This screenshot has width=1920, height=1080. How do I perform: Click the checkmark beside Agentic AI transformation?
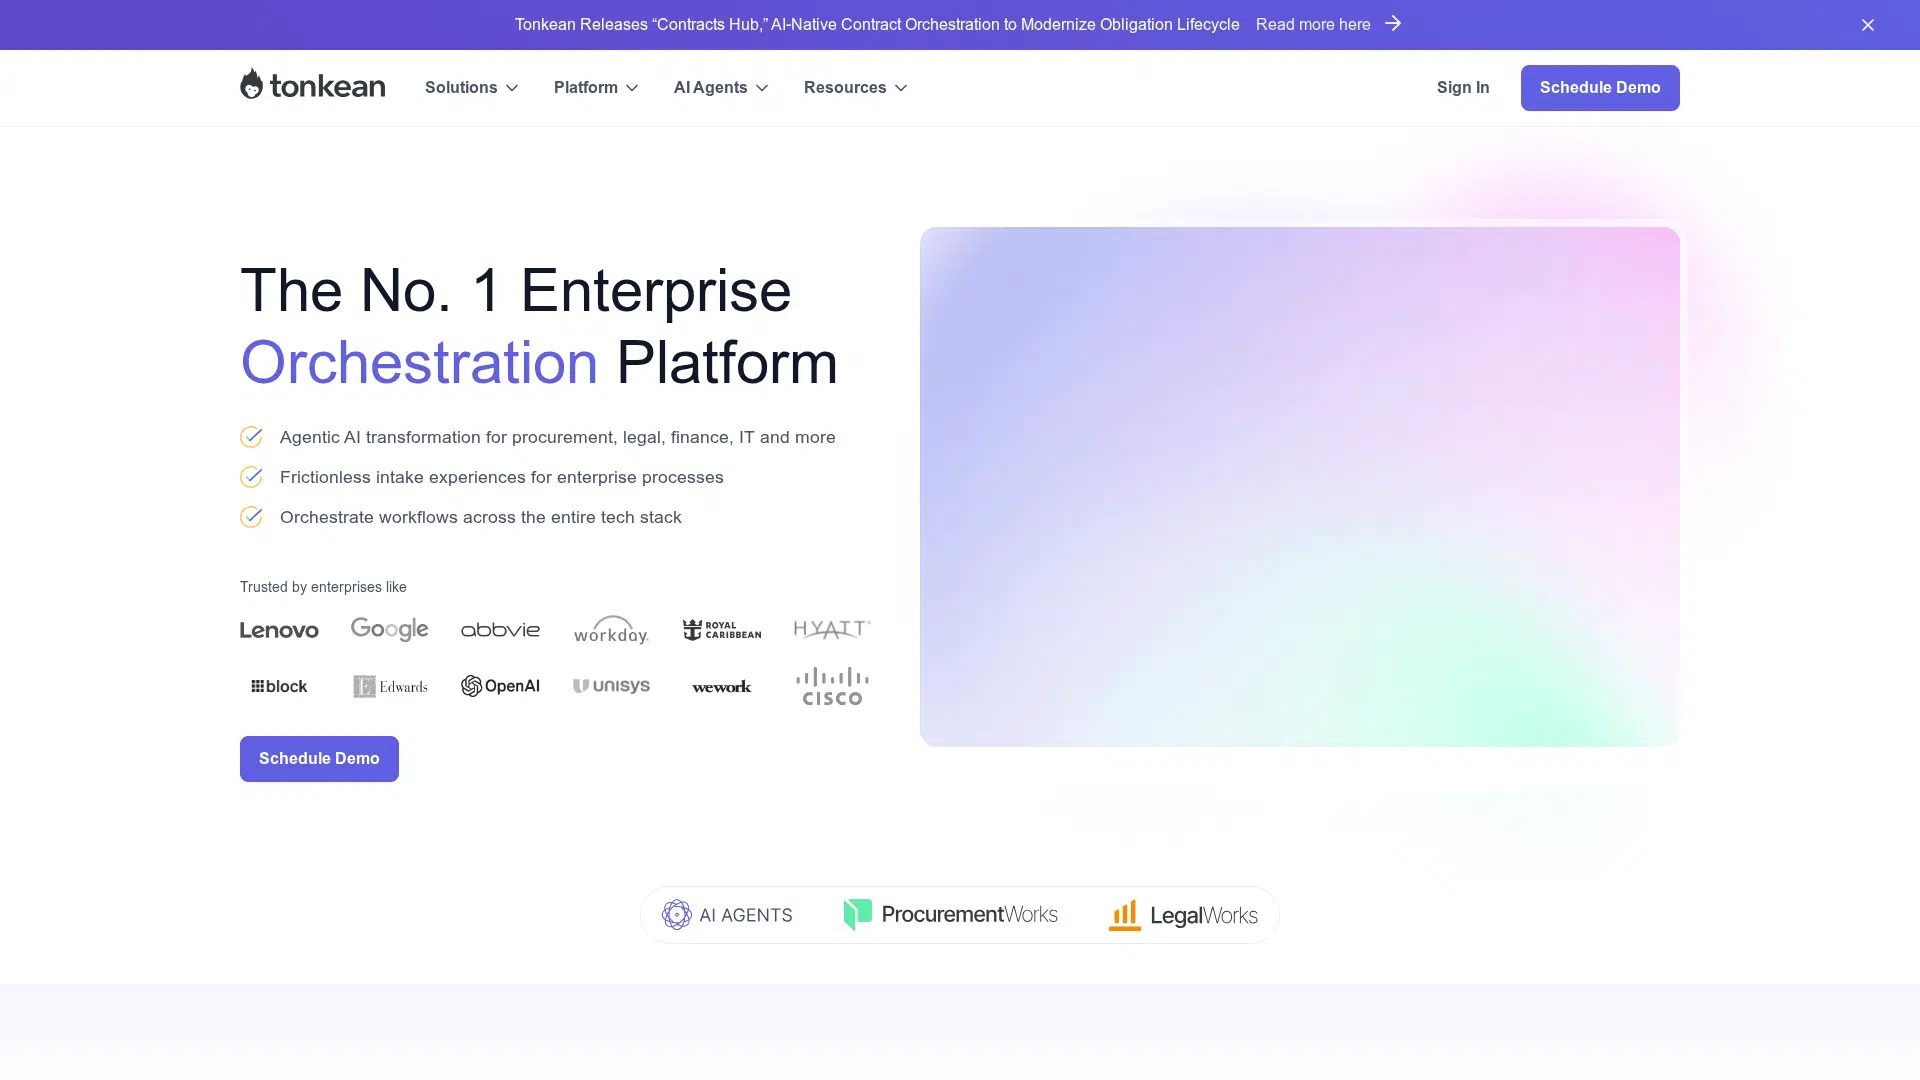251,437
